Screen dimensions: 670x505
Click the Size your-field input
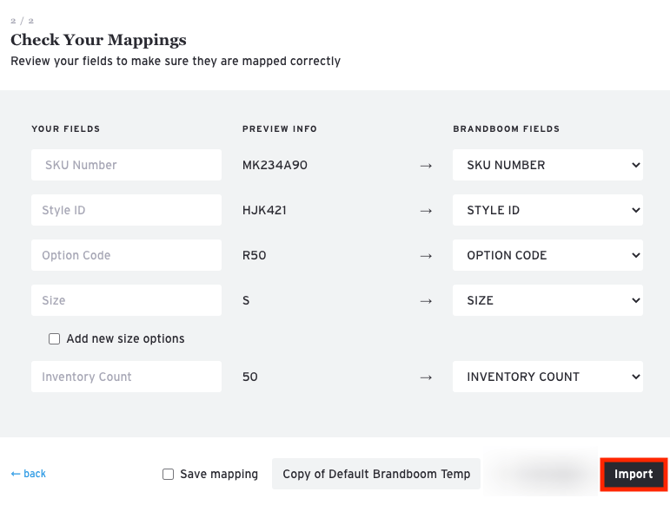pyautogui.click(x=126, y=300)
